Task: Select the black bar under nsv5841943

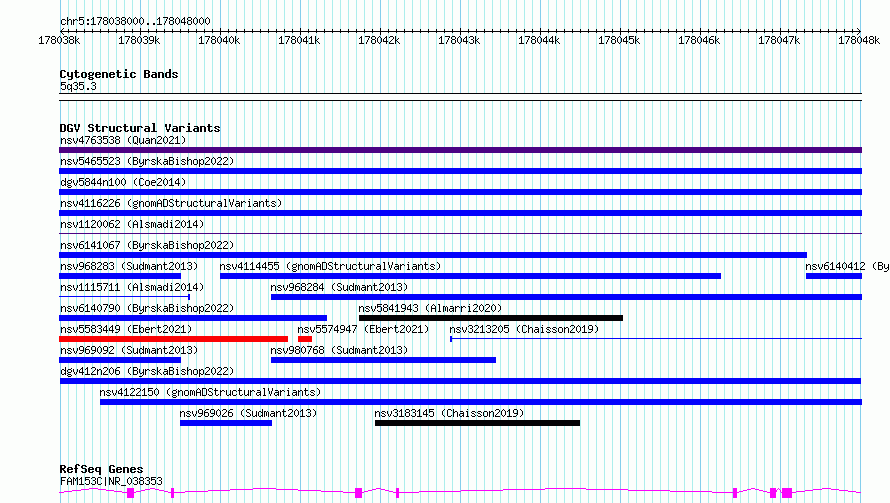Action: (491, 318)
